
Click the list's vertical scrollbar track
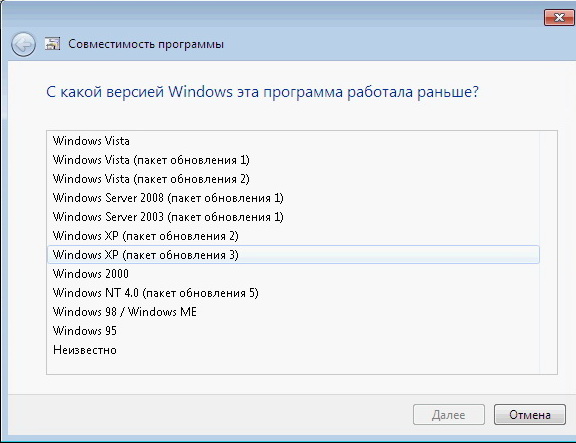click(548, 252)
